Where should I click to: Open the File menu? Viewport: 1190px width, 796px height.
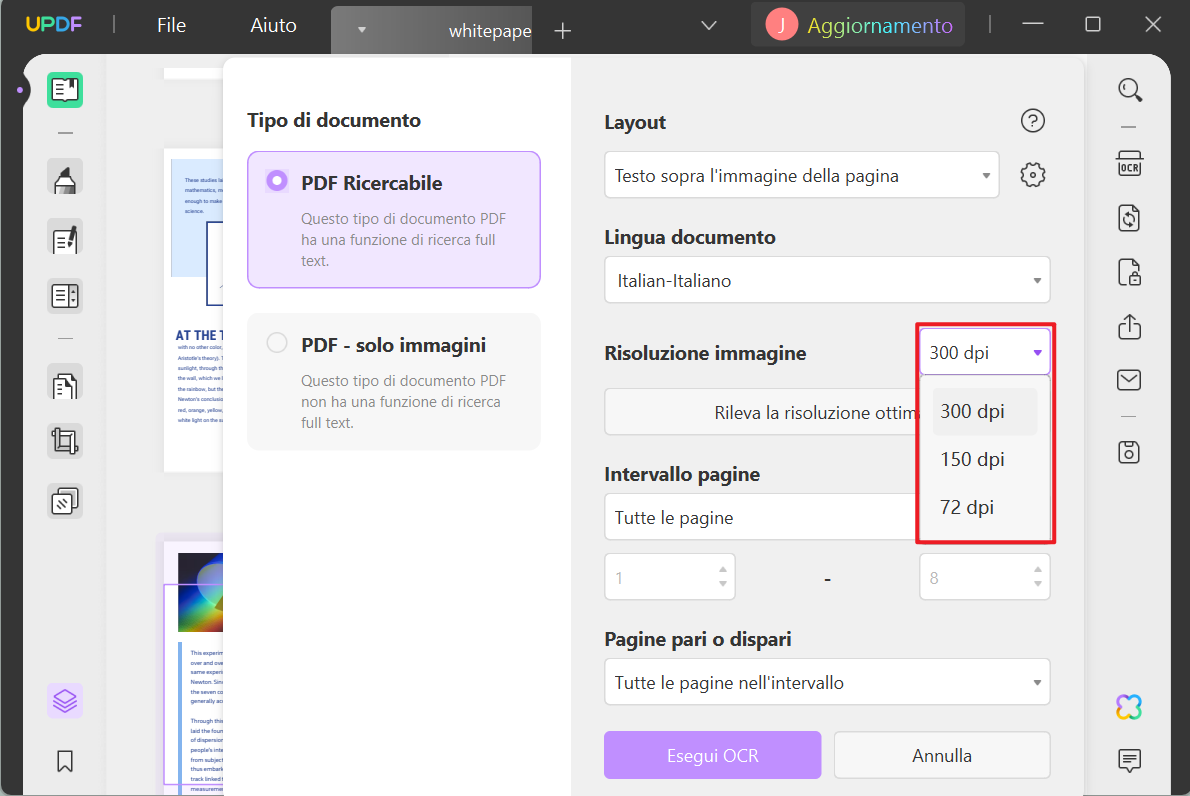(x=170, y=25)
